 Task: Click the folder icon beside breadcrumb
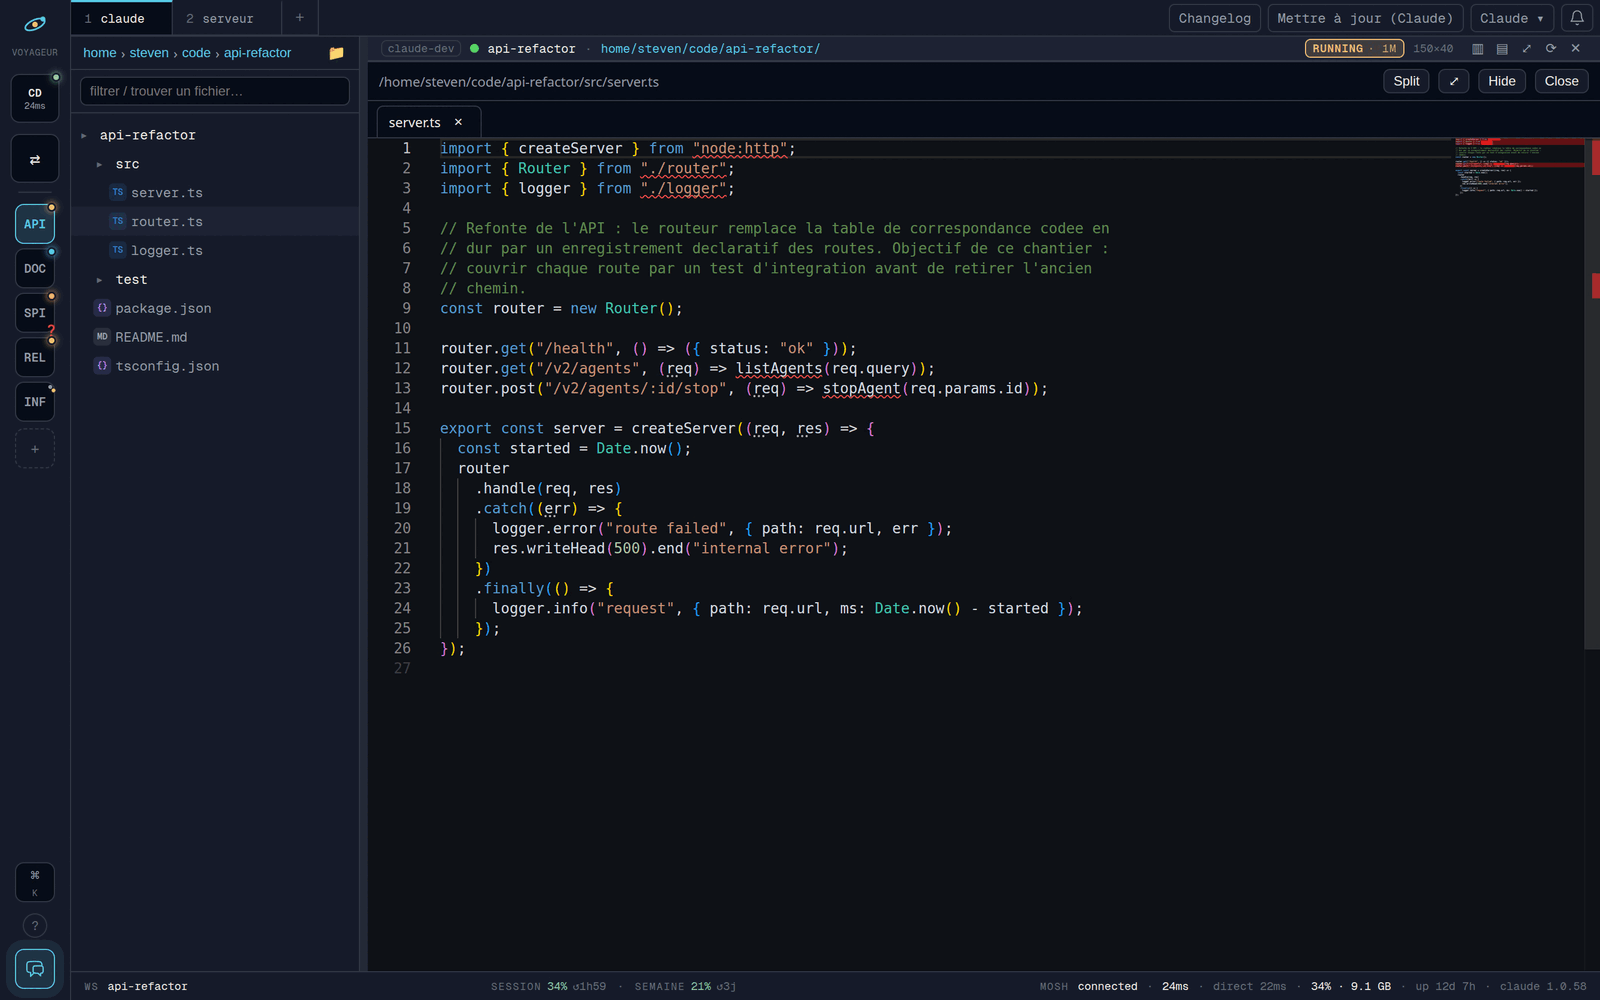coord(337,53)
